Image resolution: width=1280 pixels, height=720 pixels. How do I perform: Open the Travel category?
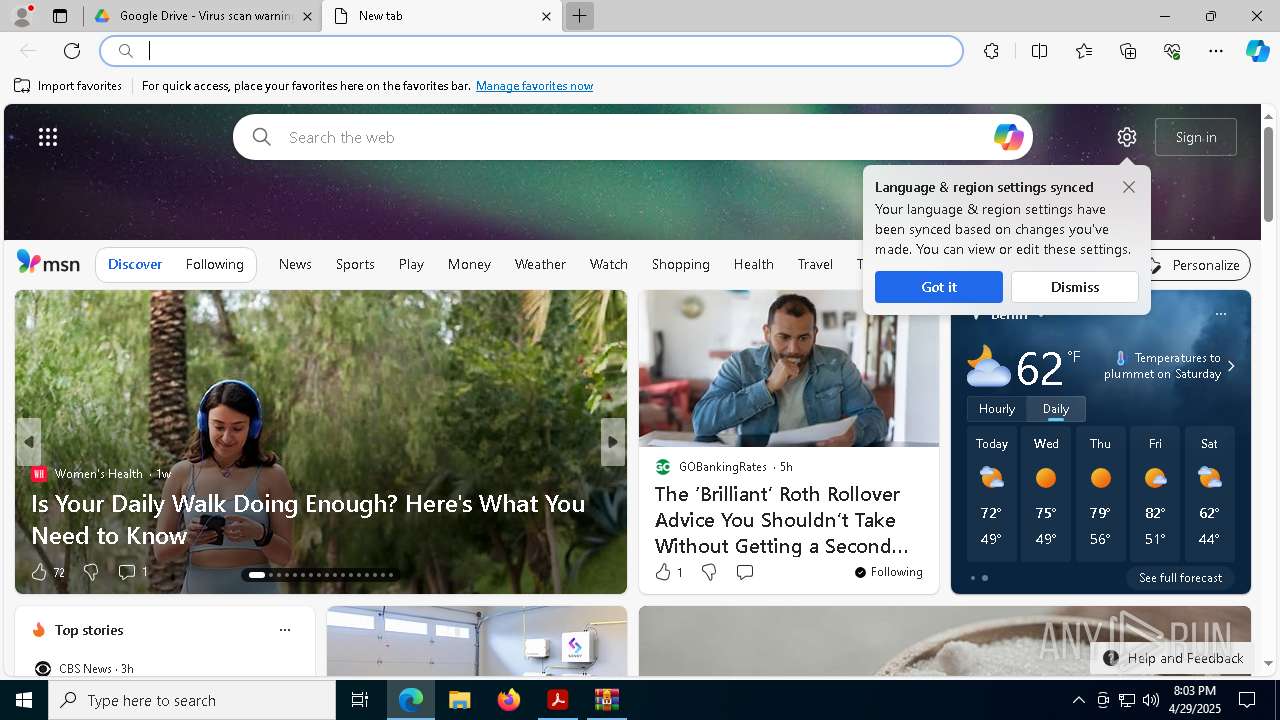click(x=815, y=264)
